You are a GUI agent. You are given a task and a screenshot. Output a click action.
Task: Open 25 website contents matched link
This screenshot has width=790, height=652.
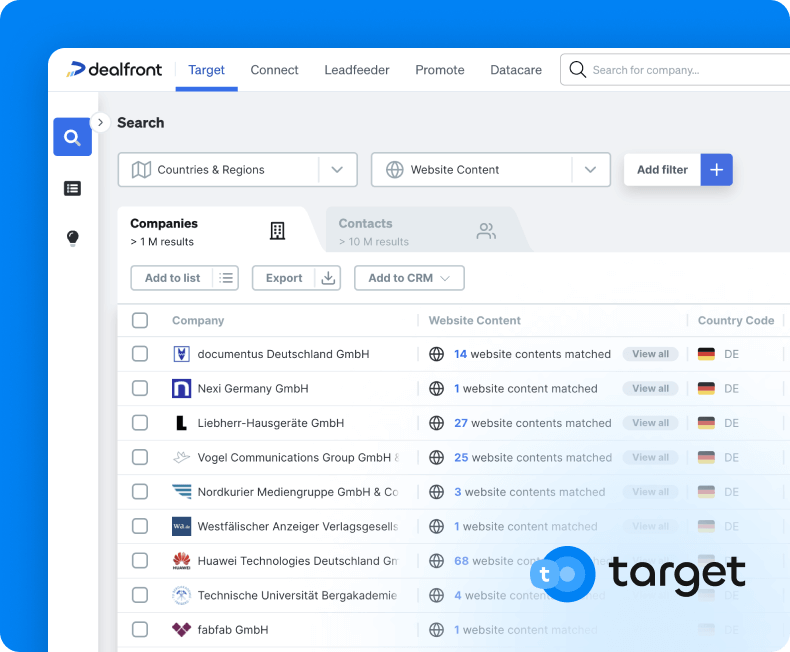click(533, 458)
